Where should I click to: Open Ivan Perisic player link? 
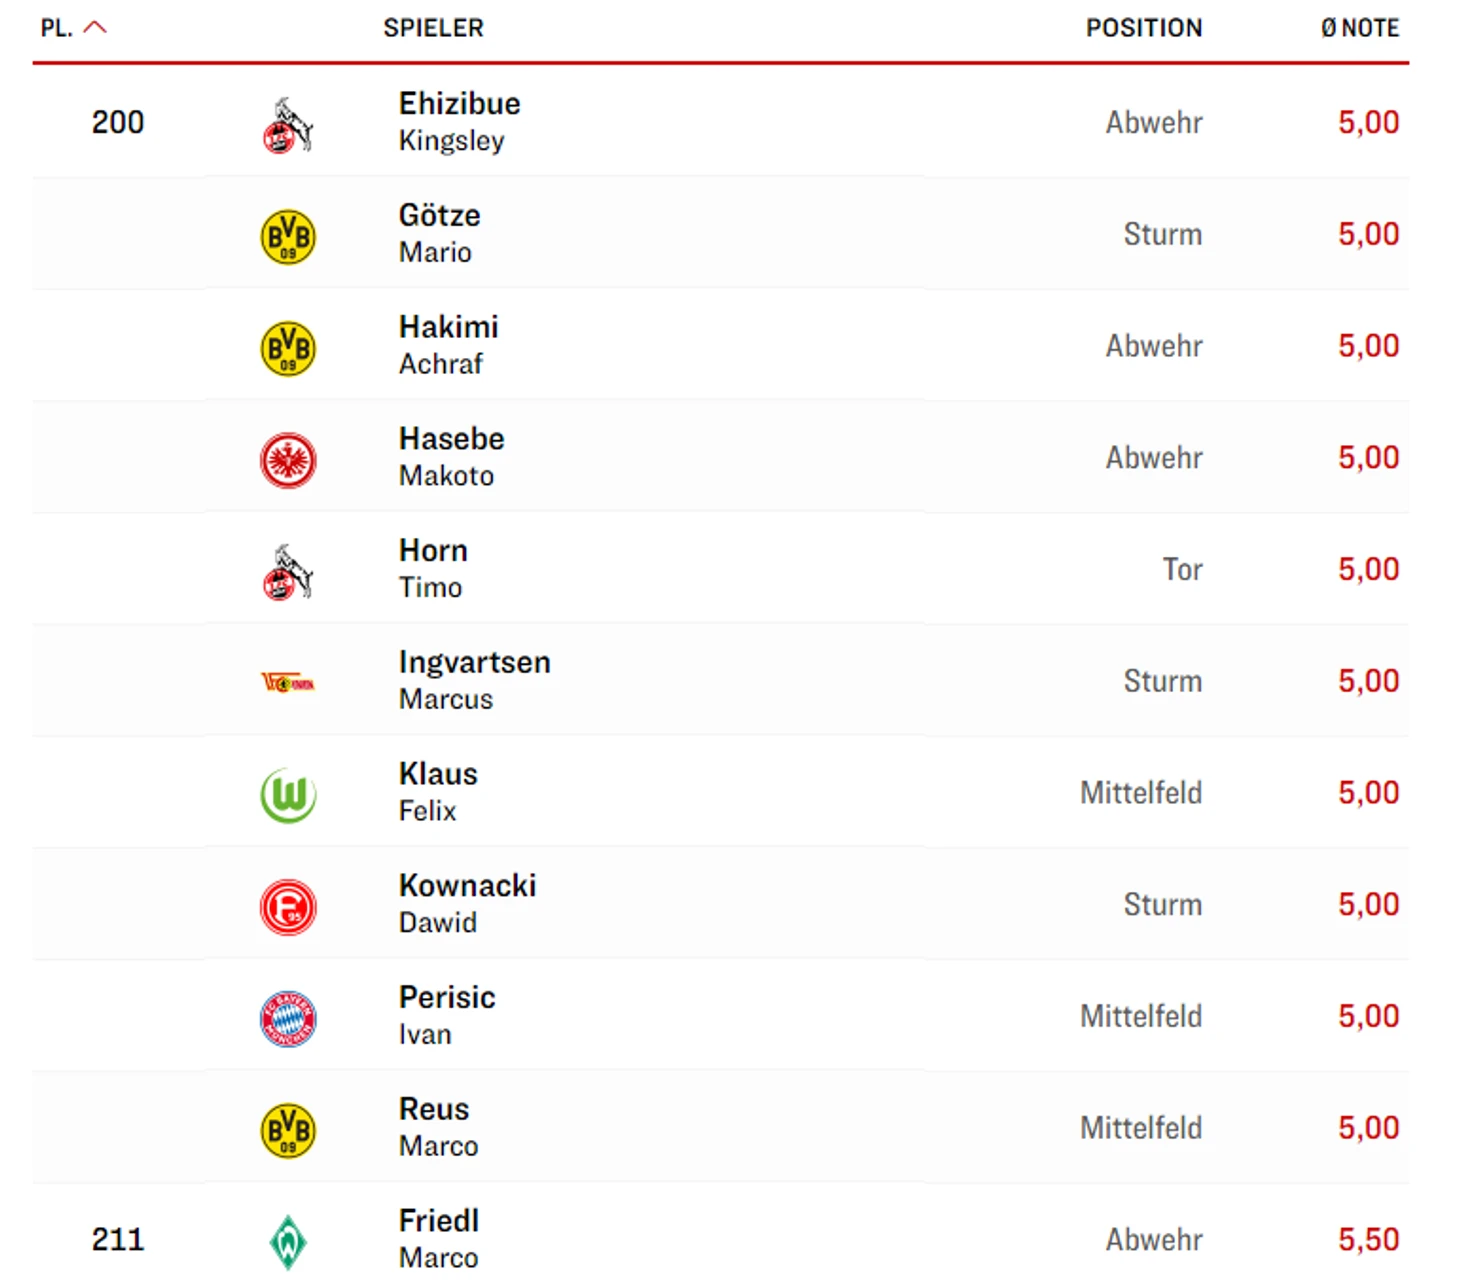point(447,998)
